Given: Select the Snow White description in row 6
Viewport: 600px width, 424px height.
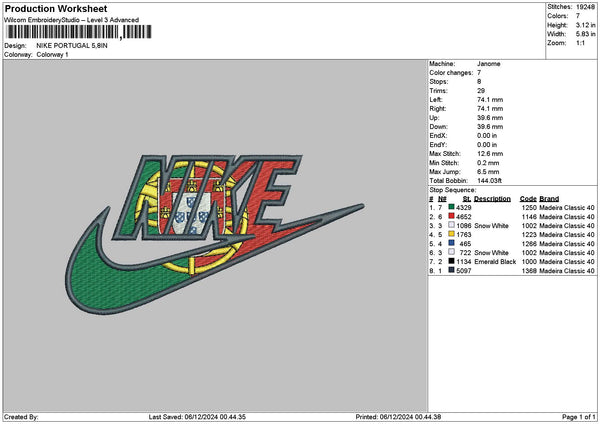Looking at the screenshot, I should 491,253.
